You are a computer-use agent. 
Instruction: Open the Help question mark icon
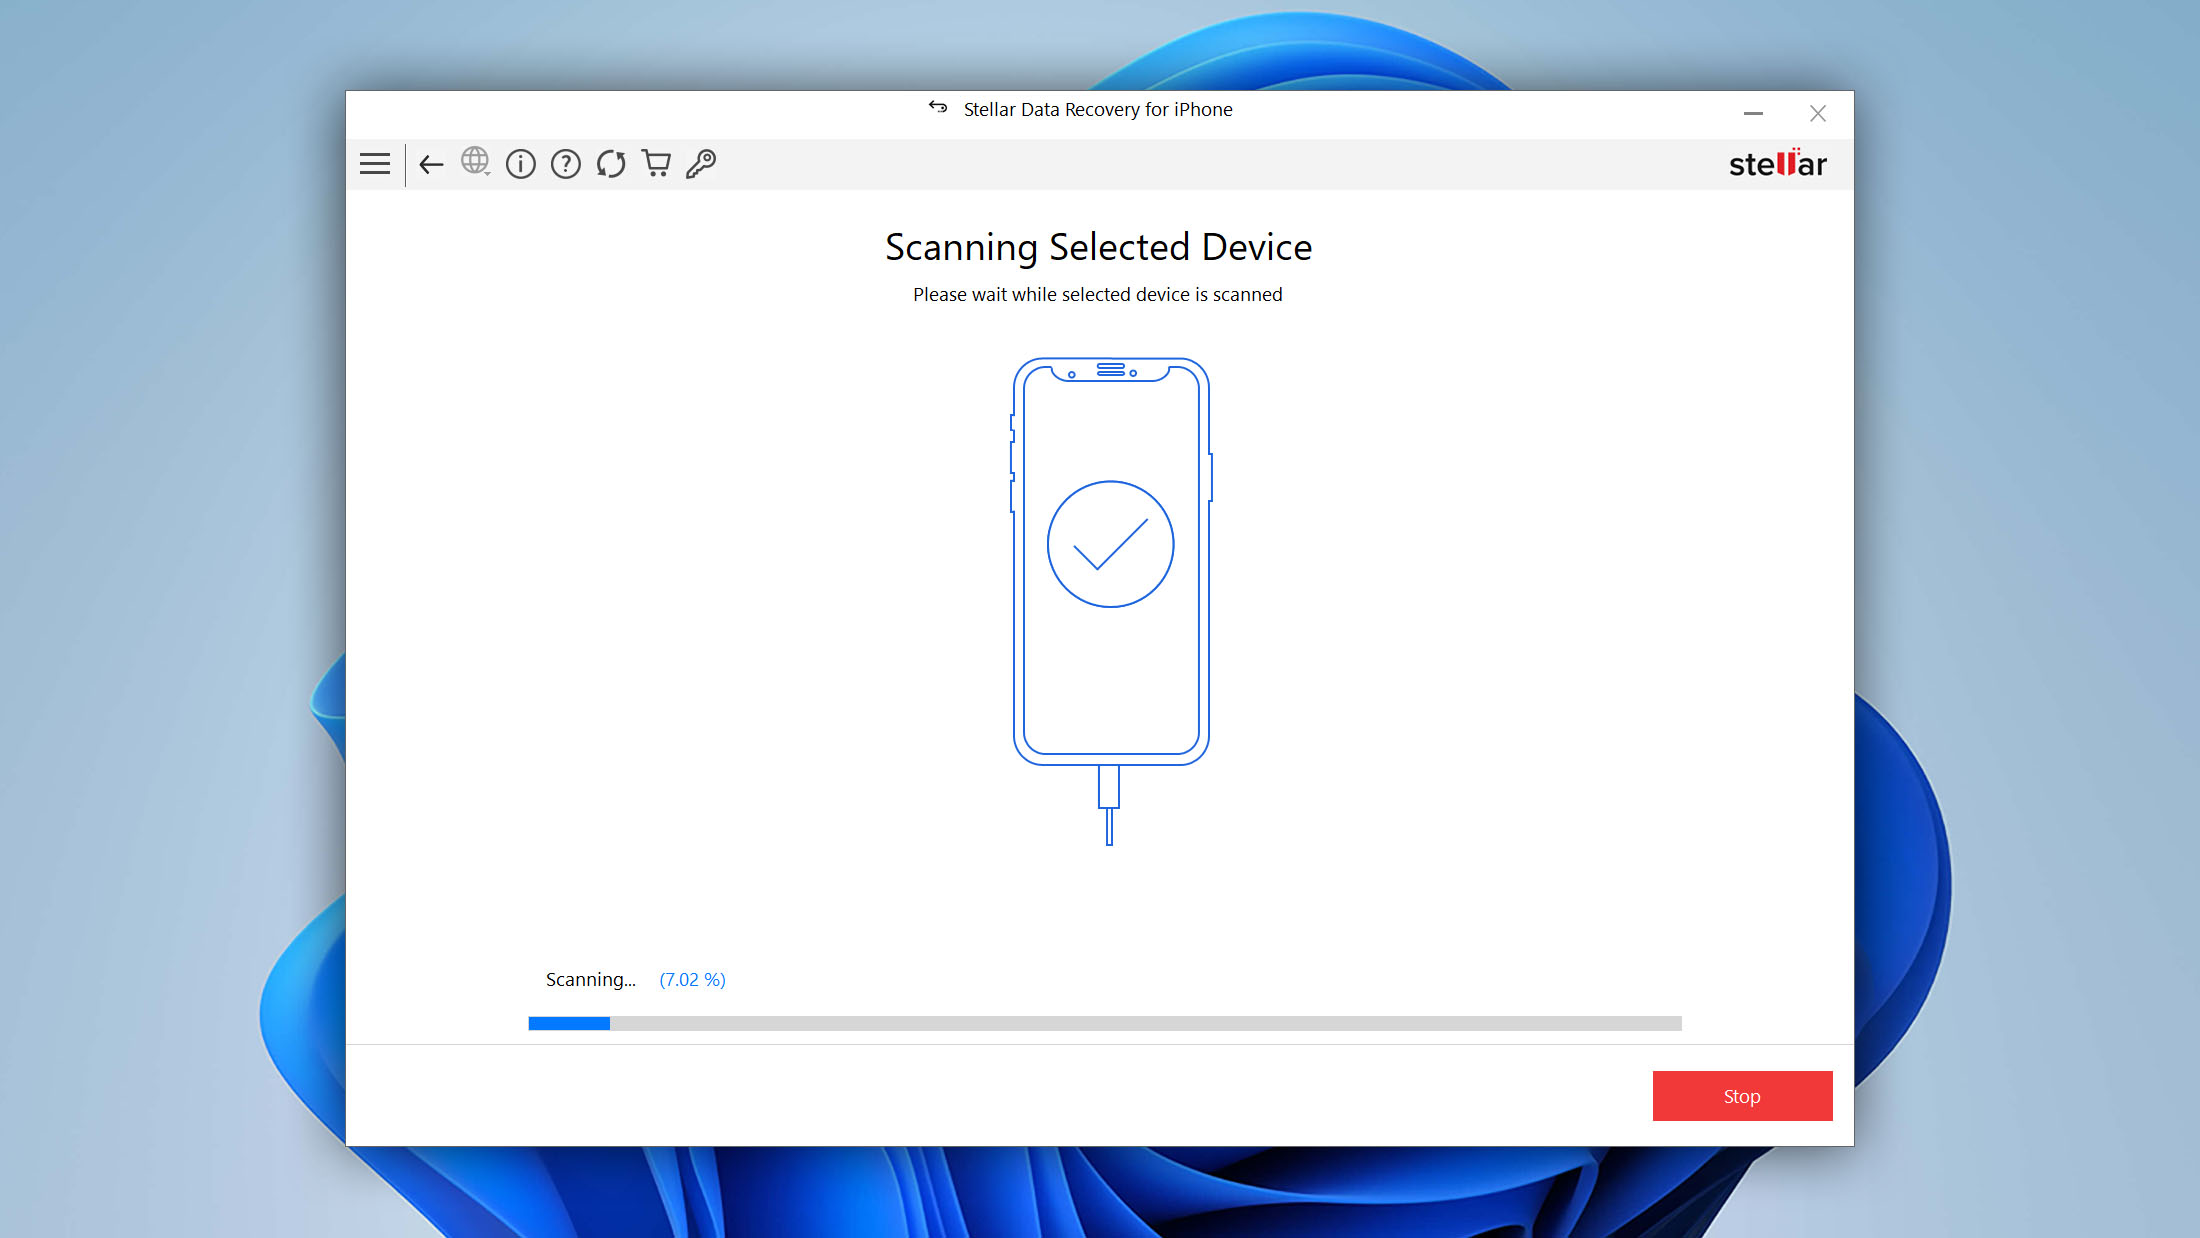click(566, 164)
